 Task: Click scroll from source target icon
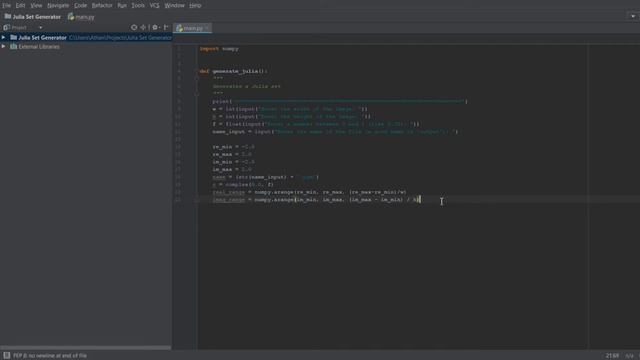(134, 27)
